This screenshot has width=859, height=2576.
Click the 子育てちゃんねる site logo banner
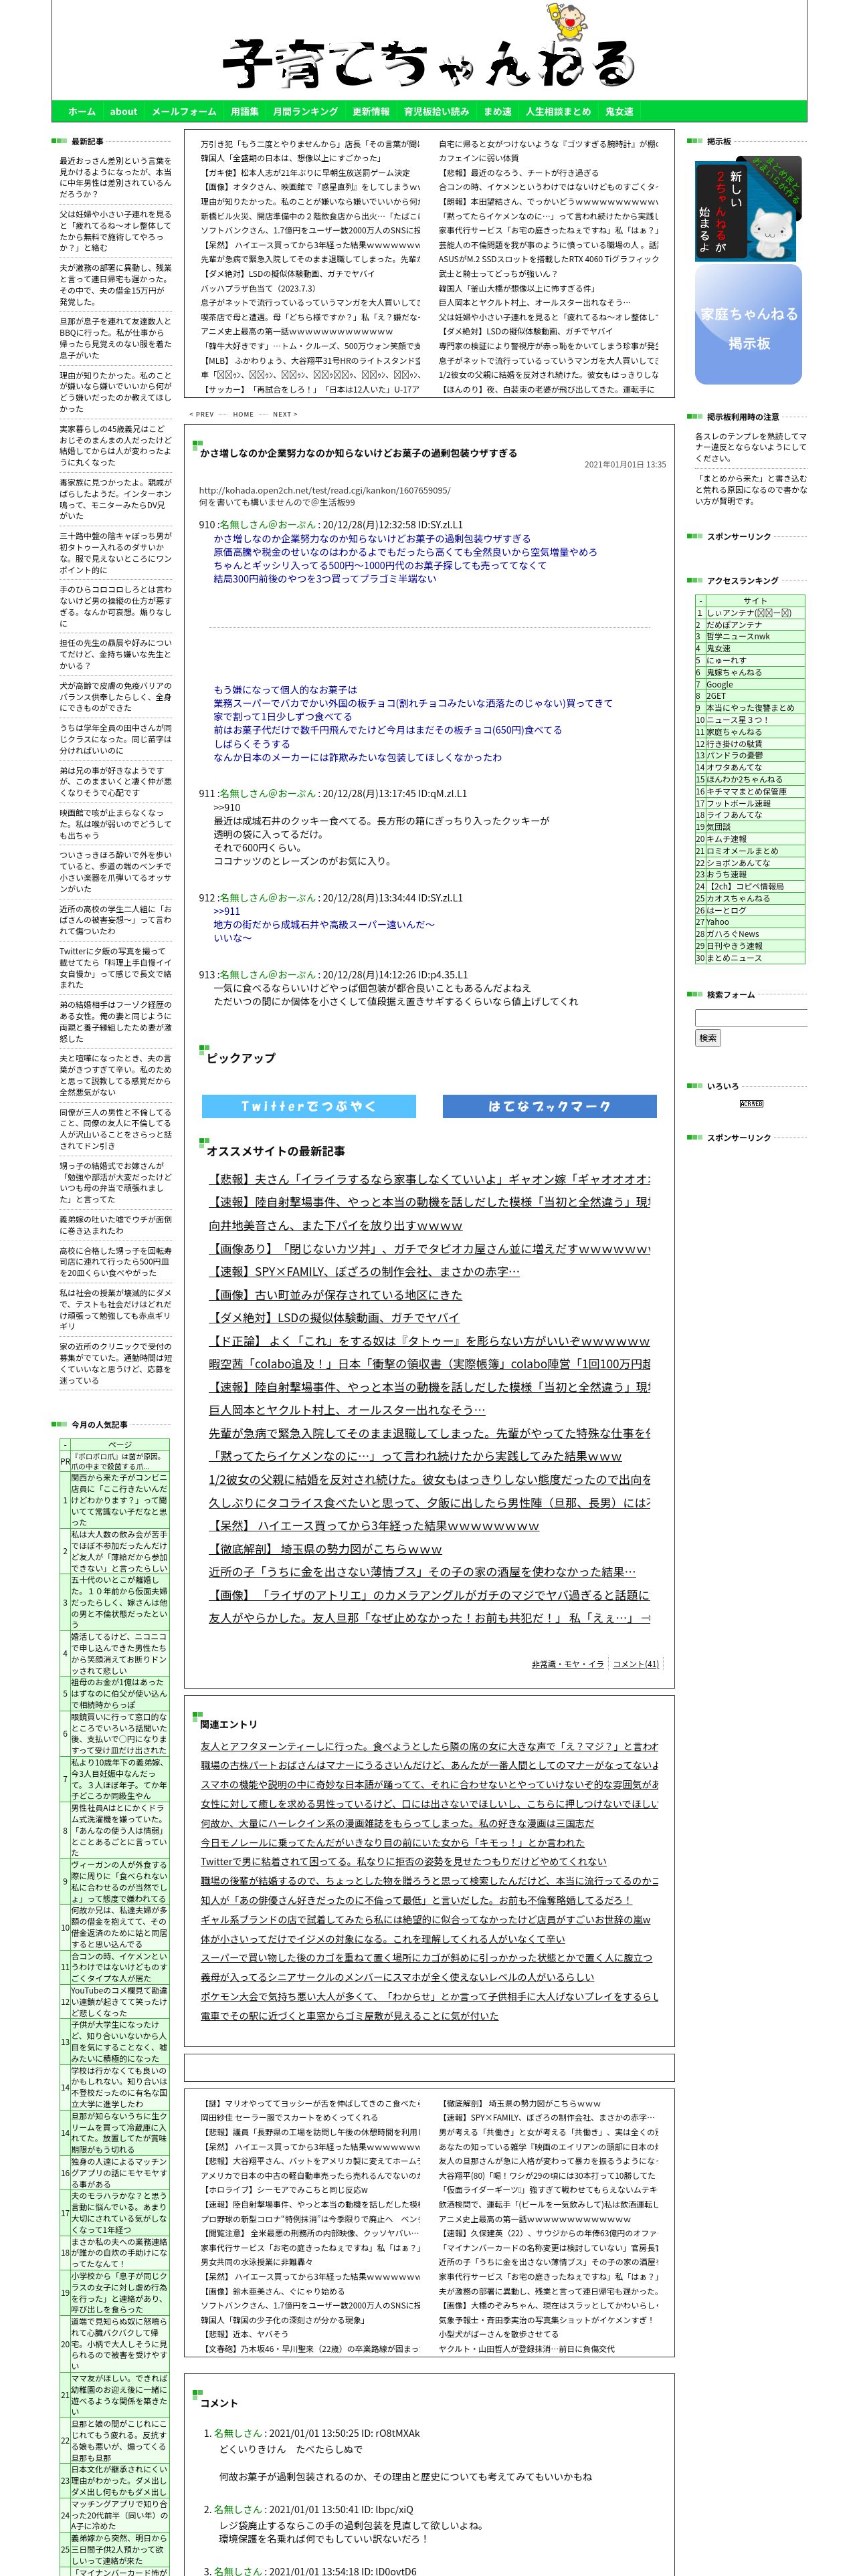click(429, 50)
